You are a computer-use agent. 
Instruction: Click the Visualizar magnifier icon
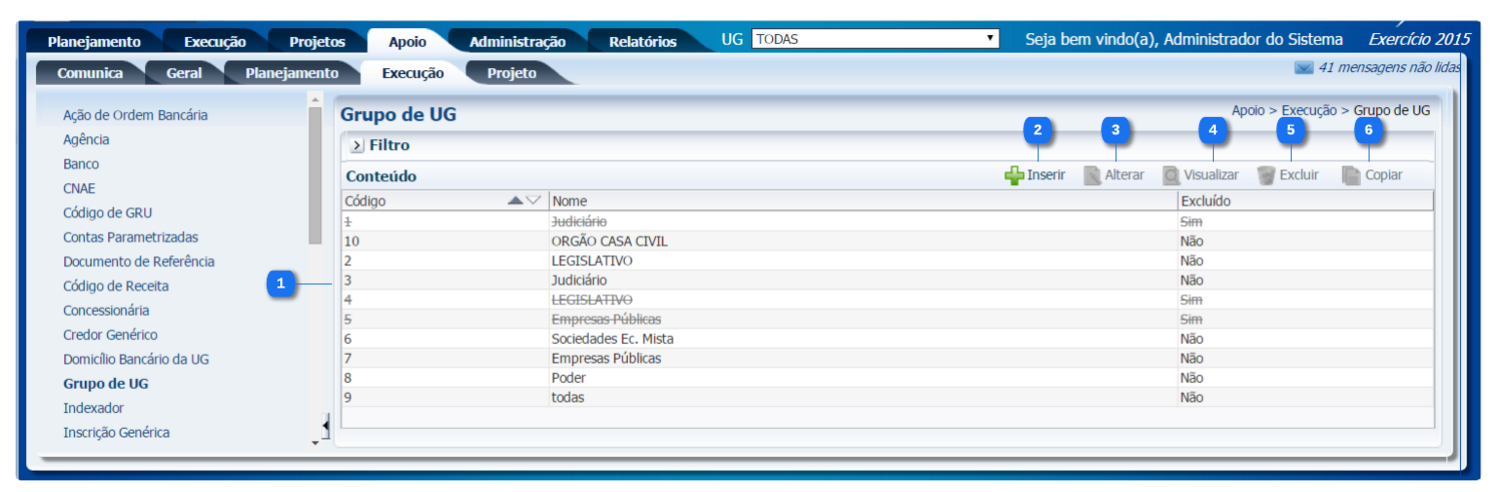point(1171,176)
